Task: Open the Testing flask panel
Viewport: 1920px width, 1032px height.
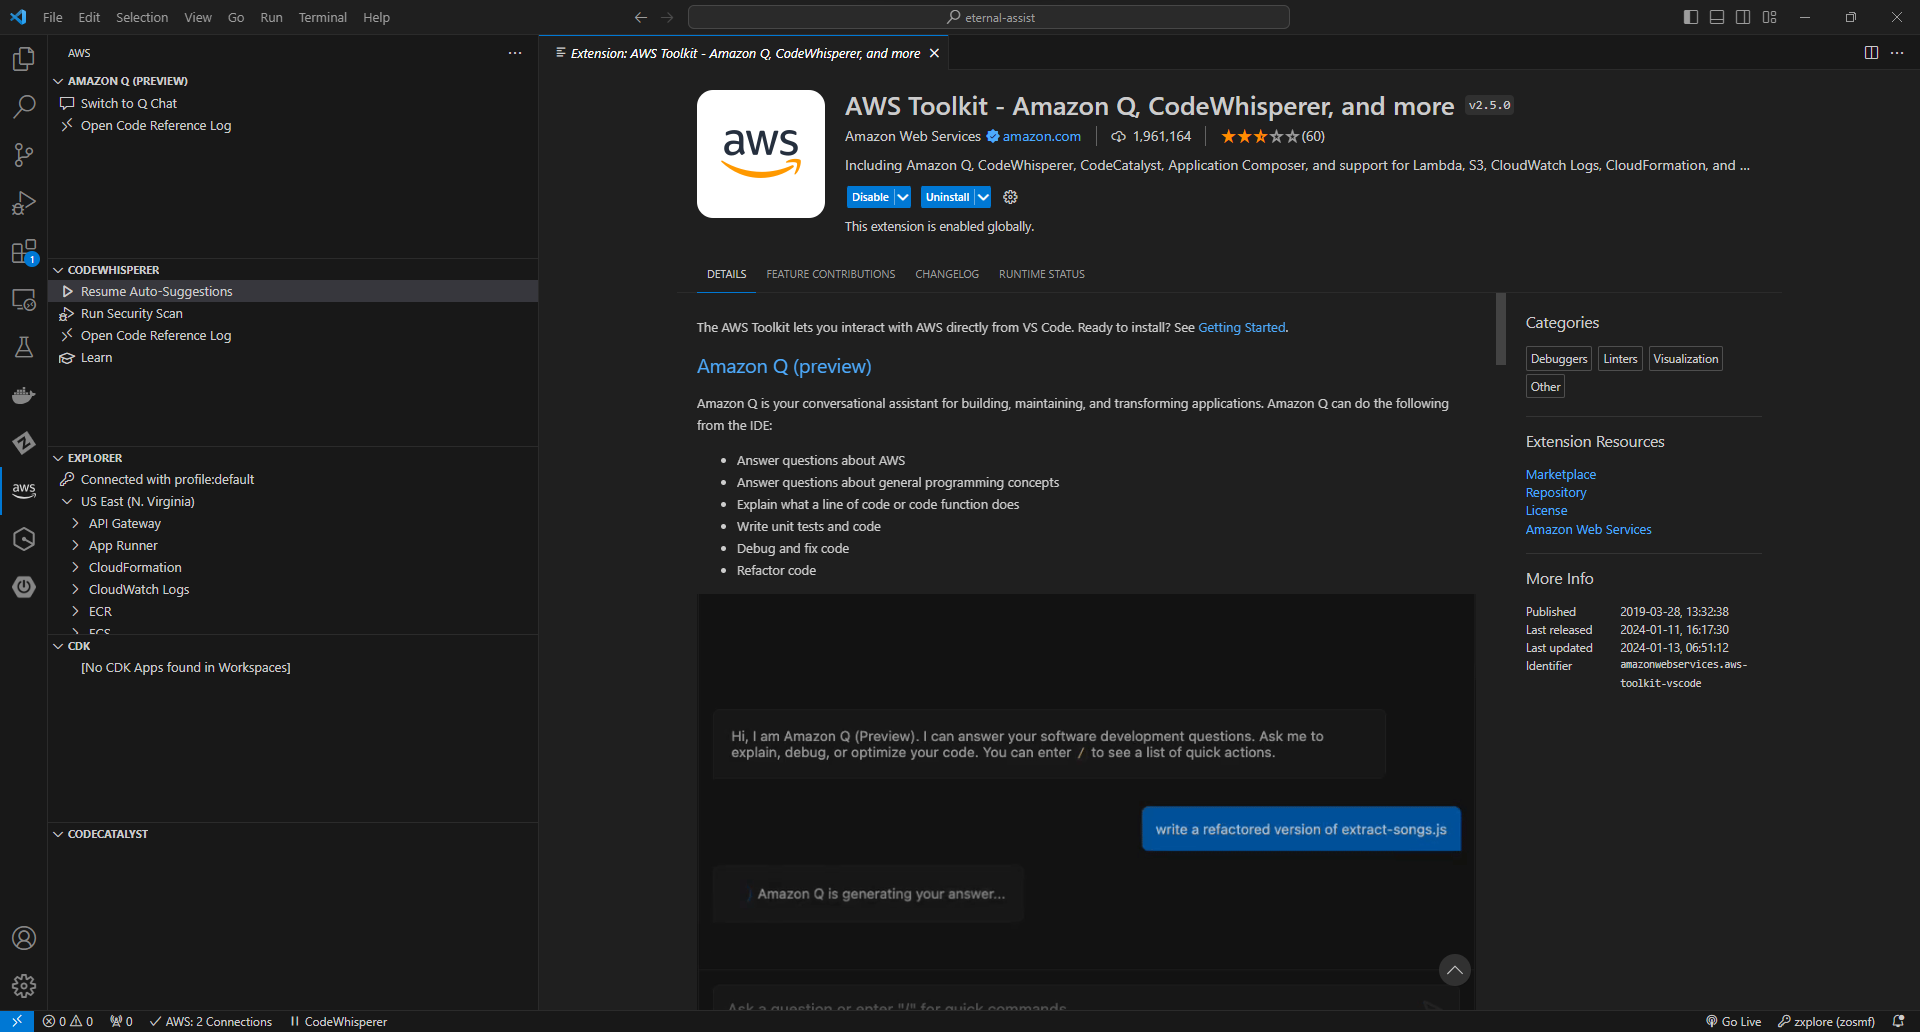Action: (x=24, y=347)
